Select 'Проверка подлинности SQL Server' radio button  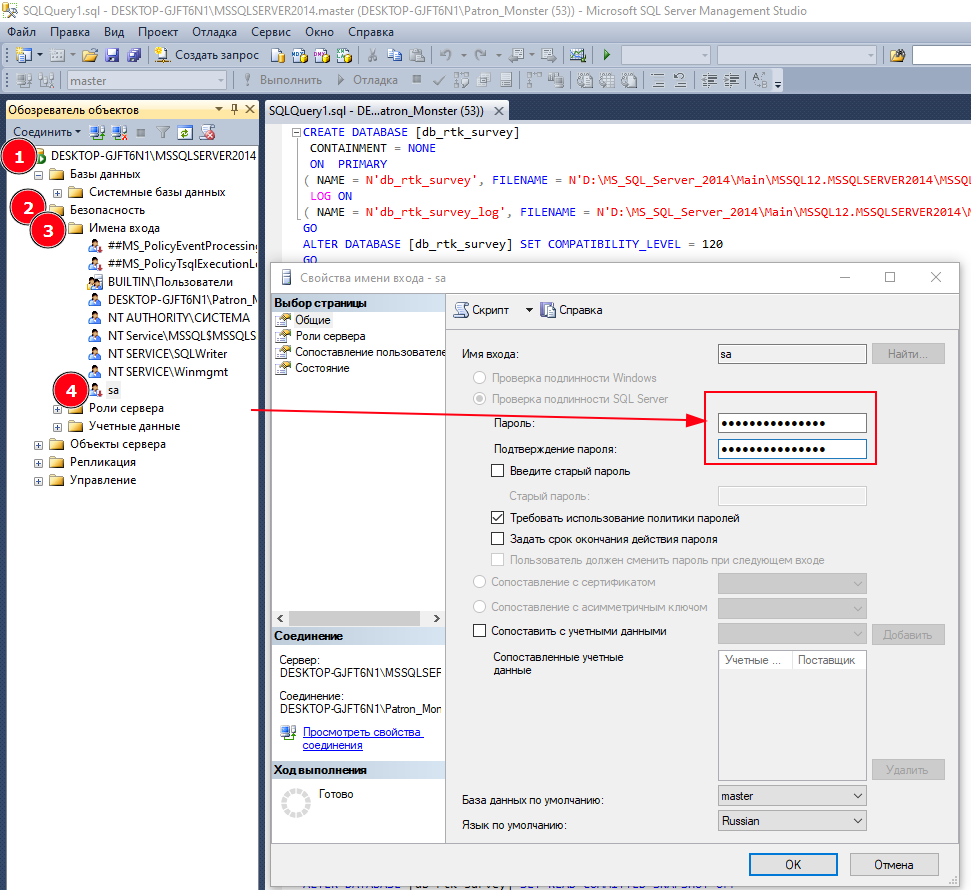pyautogui.click(x=479, y=398)
